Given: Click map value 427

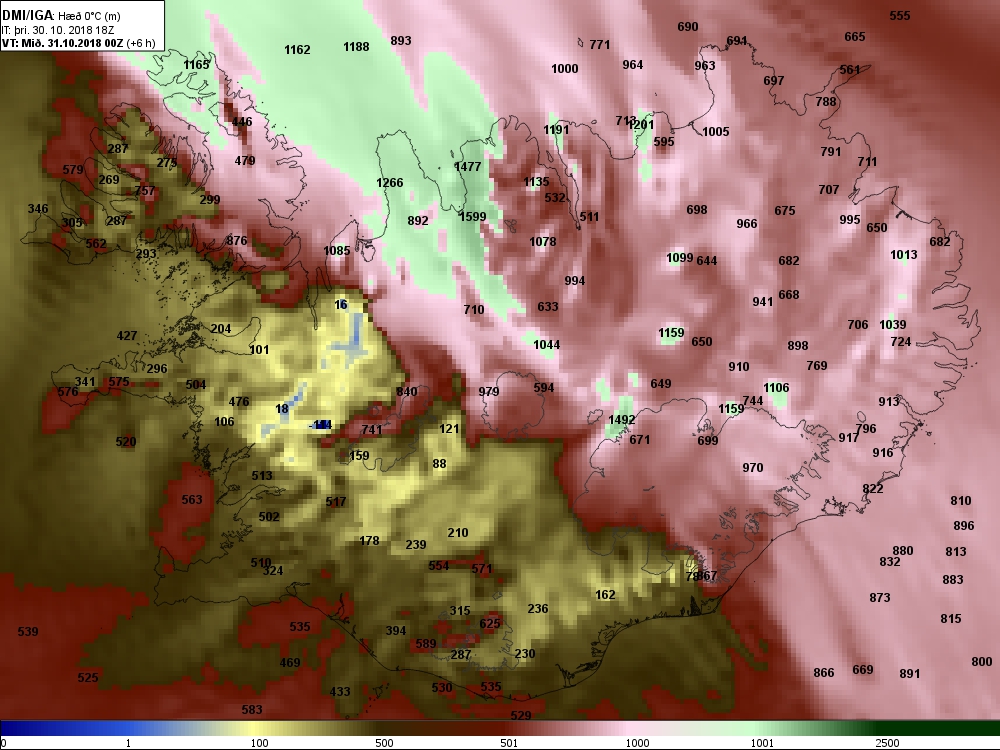Looking at the screenshot, I should [127, 336].
